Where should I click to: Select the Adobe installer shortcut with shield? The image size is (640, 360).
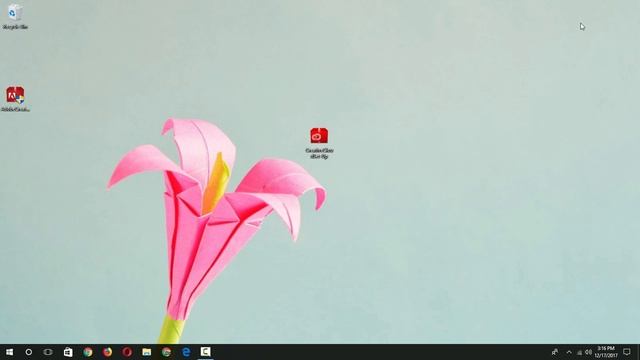(15, 99)
